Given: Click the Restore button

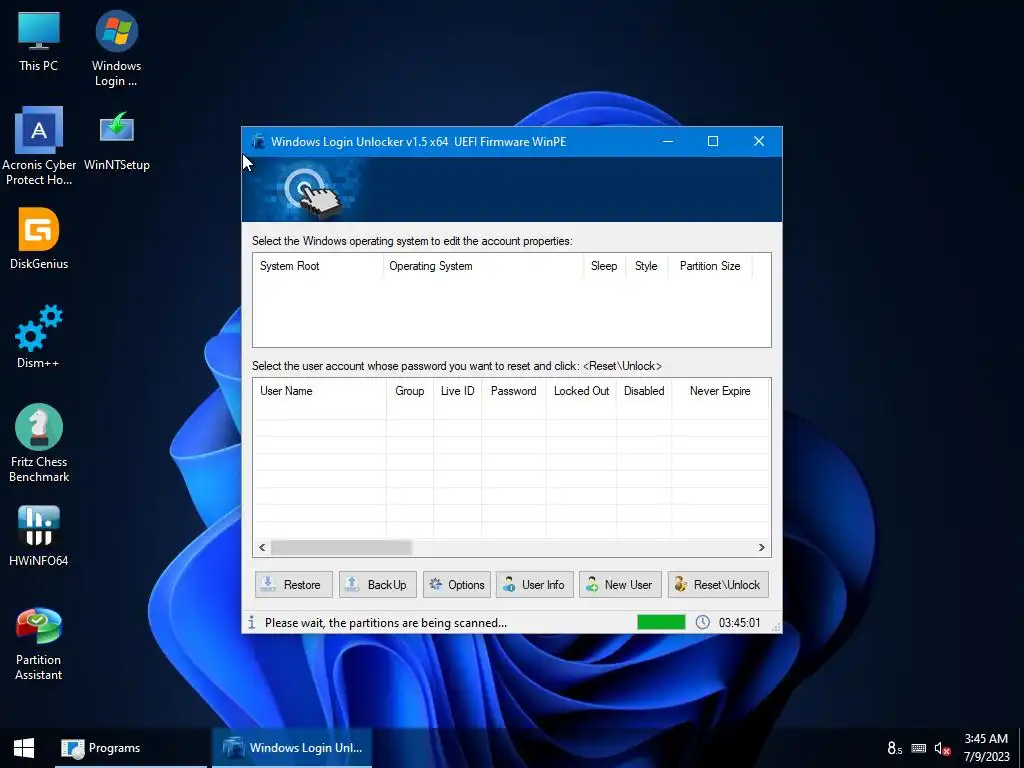Looking at the screenshot, I should pyautogui.click(x=293, y=584).
